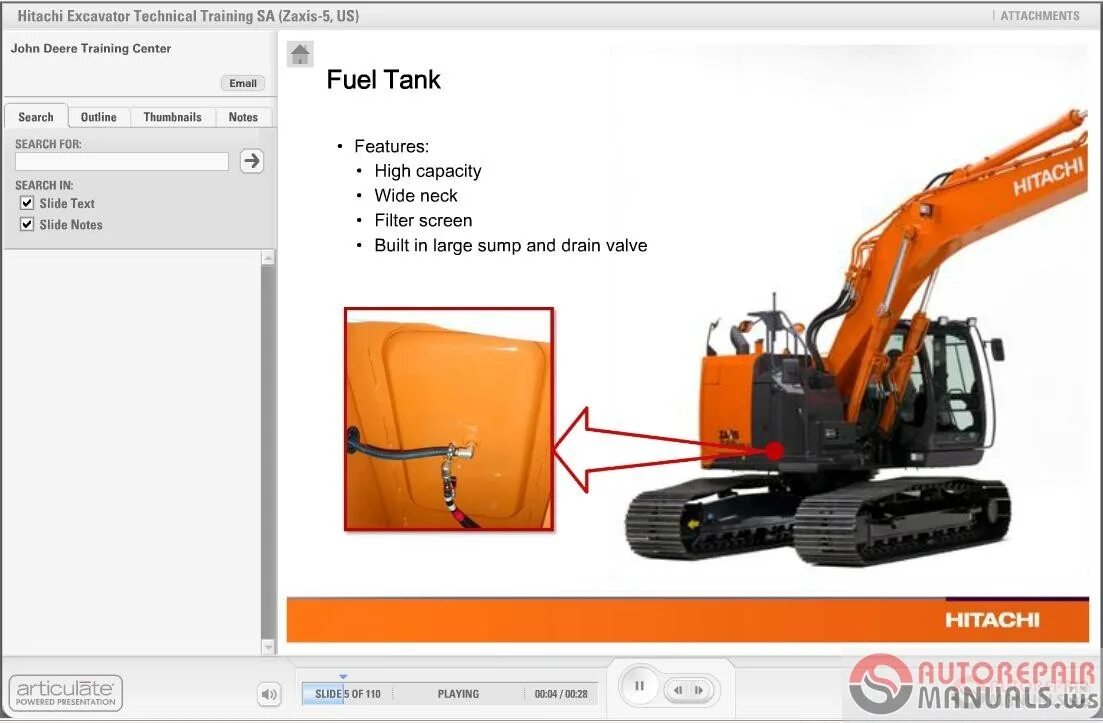Screen dimensions: 1103x723
Task: Click the Articulate Powered Presentation logo
Action: click(65, 693)
